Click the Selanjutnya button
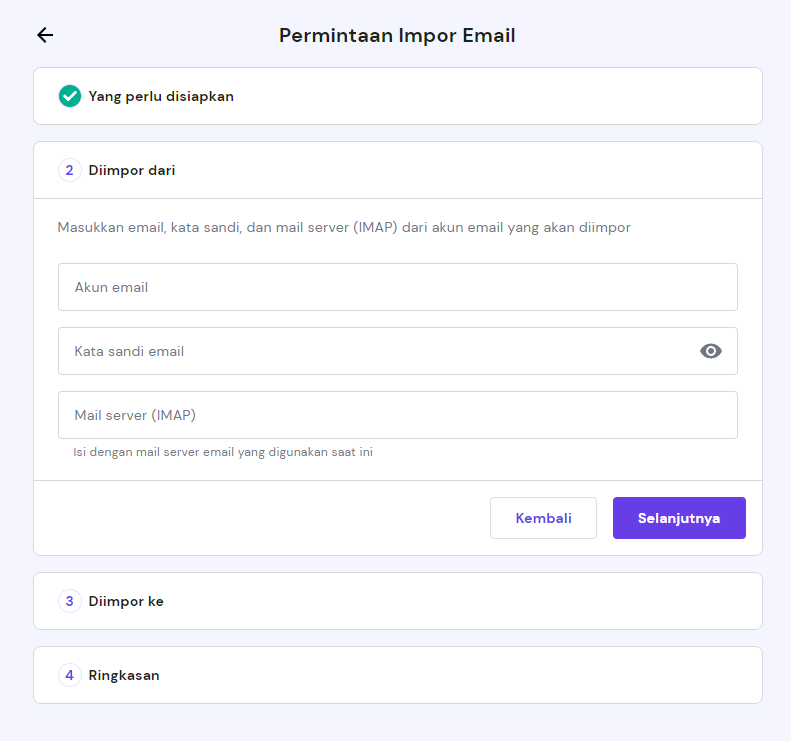This screenshot has width=791, height=741. pos(679,518)
